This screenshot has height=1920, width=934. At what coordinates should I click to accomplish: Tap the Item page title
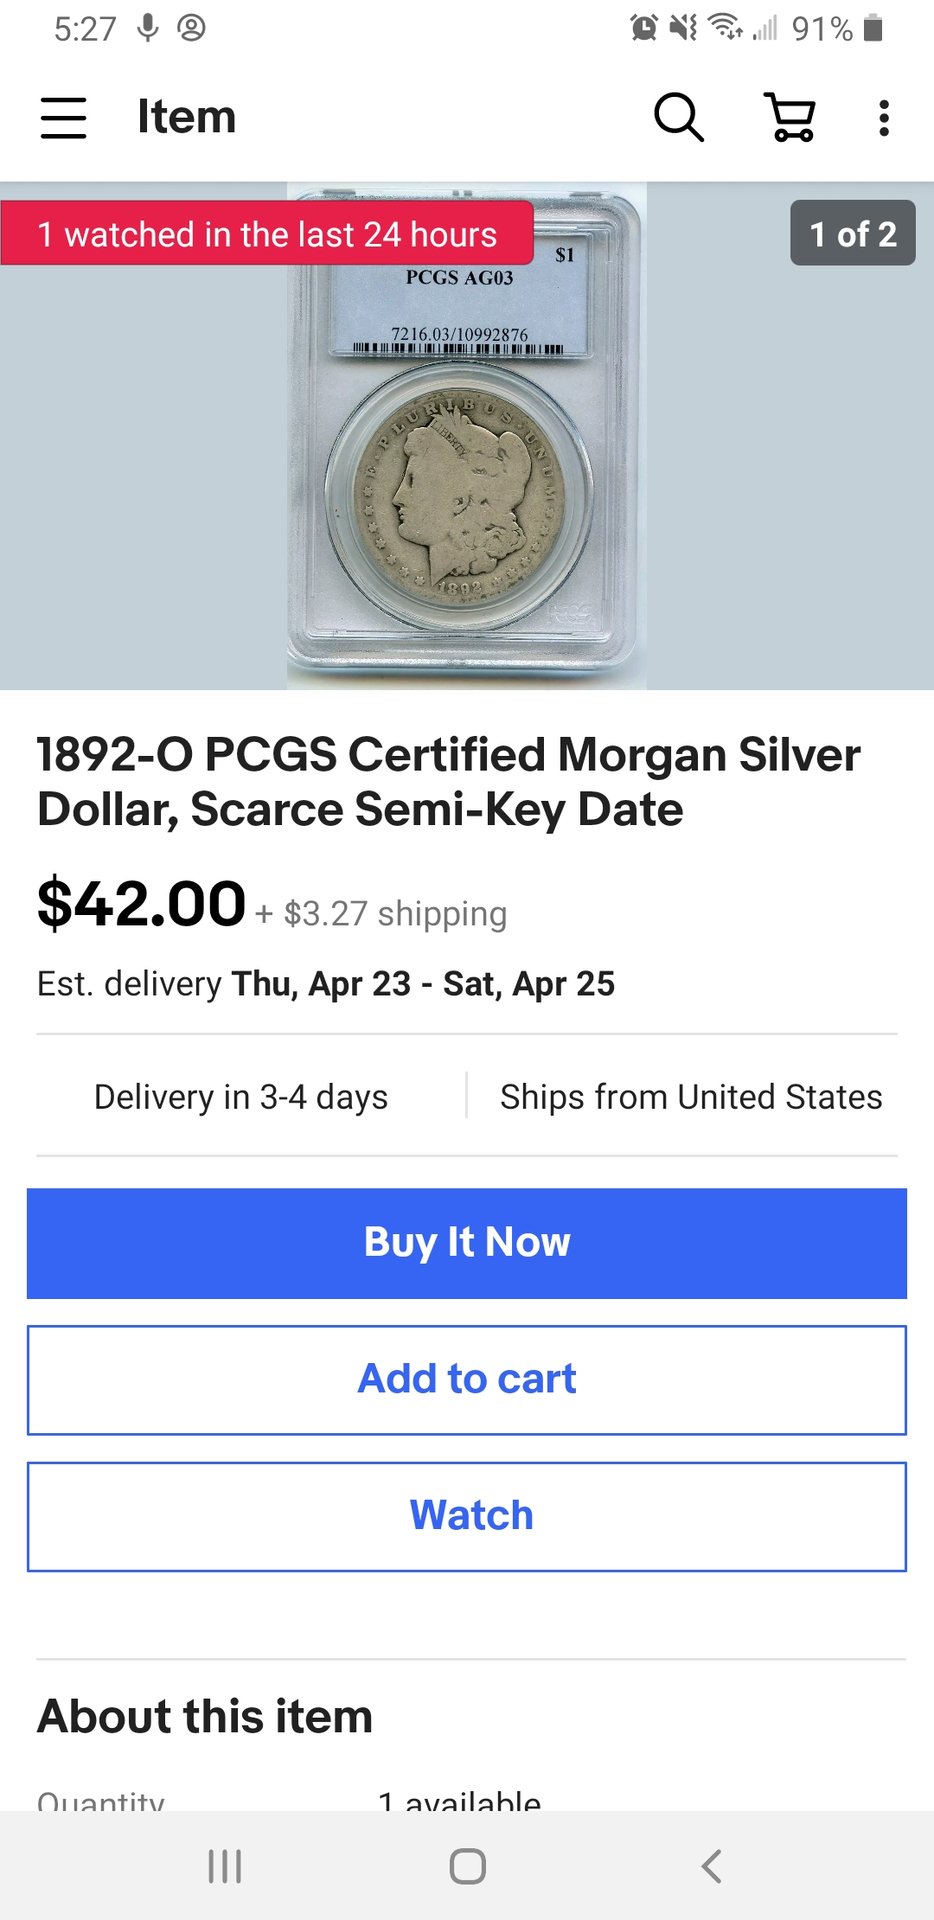[187, 117]
